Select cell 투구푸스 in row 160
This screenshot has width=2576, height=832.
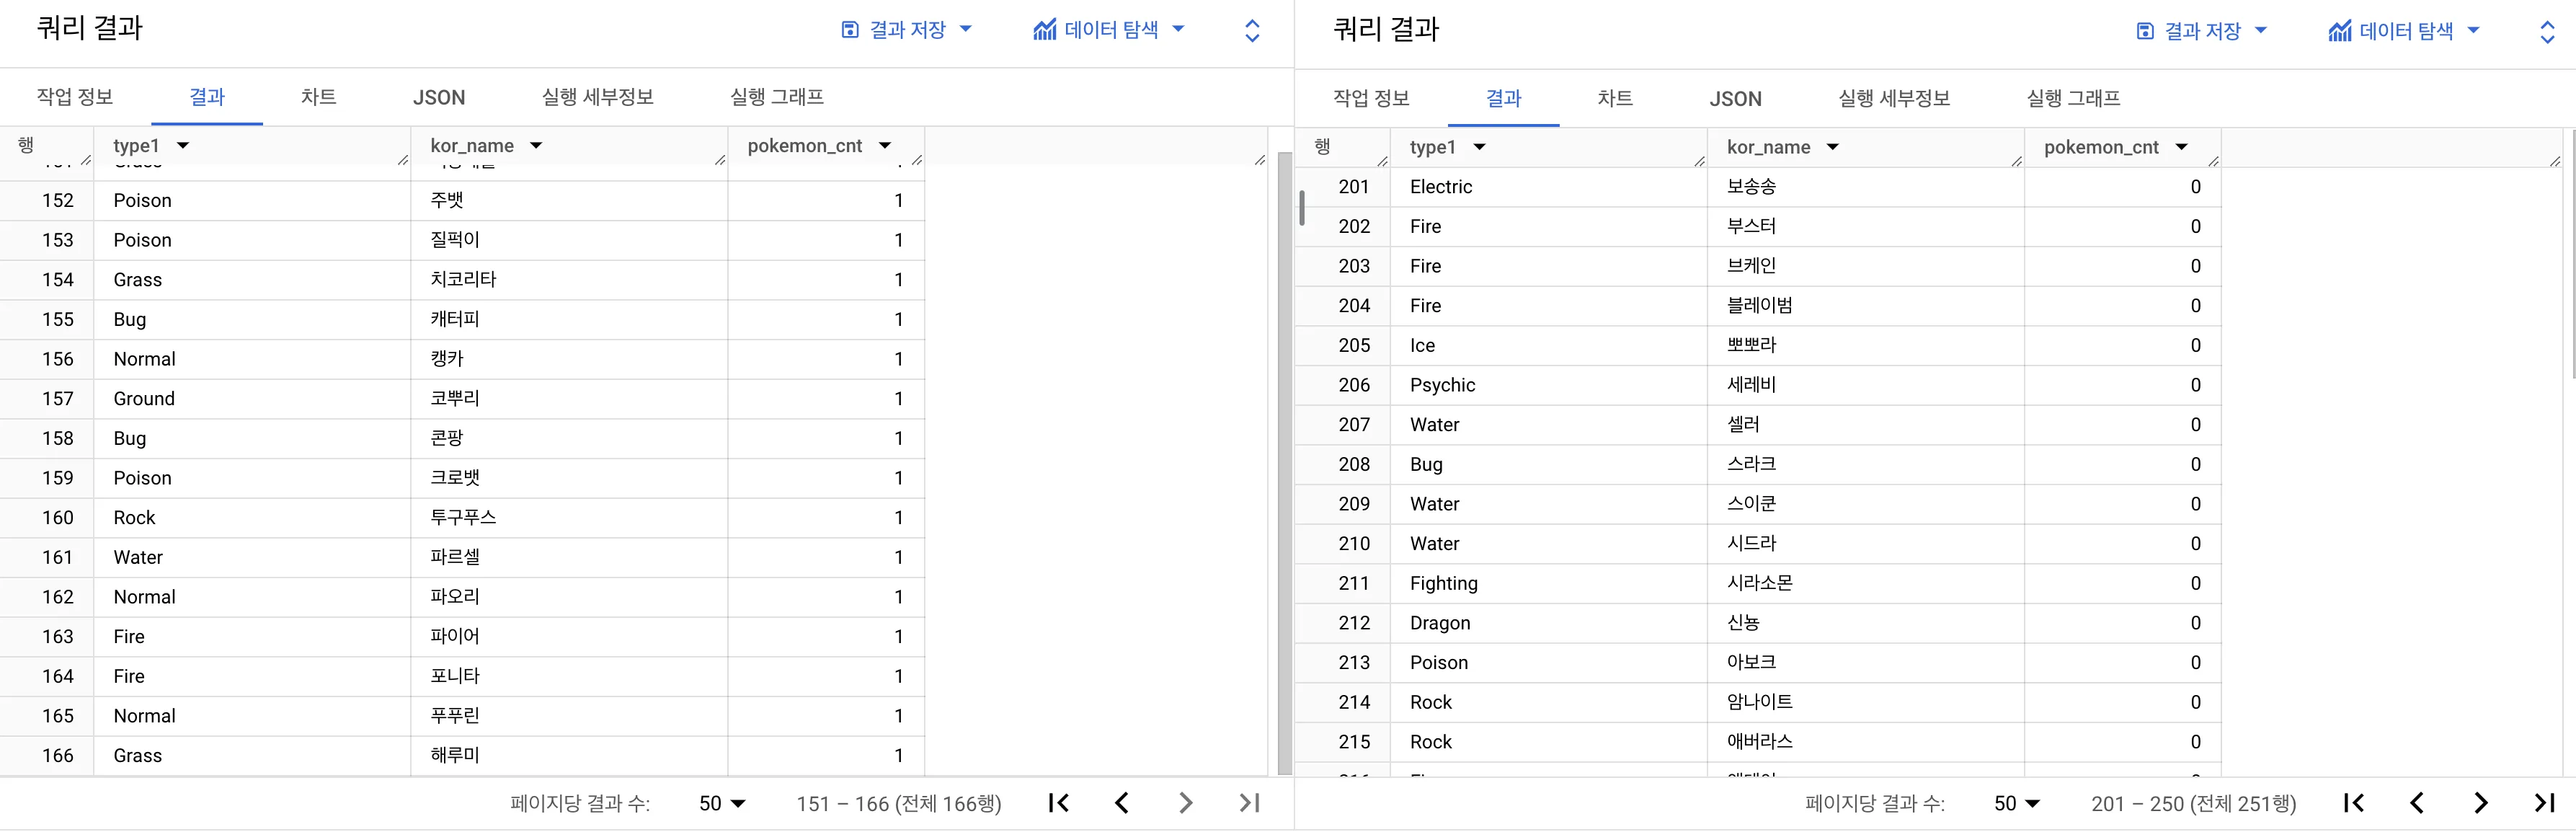569,518
